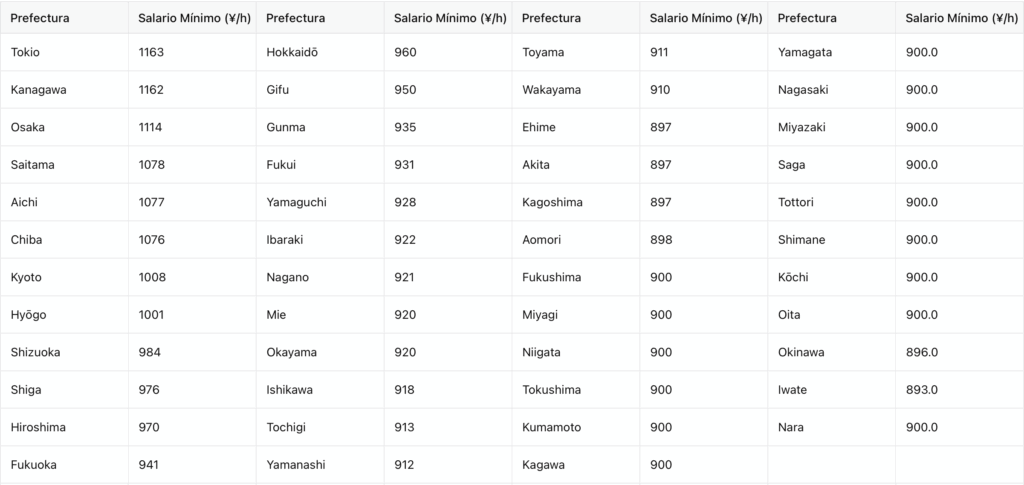Click Iwate's 893.0 wage value
Viewport: 1024px width, 485px height.
click(921, 390)
